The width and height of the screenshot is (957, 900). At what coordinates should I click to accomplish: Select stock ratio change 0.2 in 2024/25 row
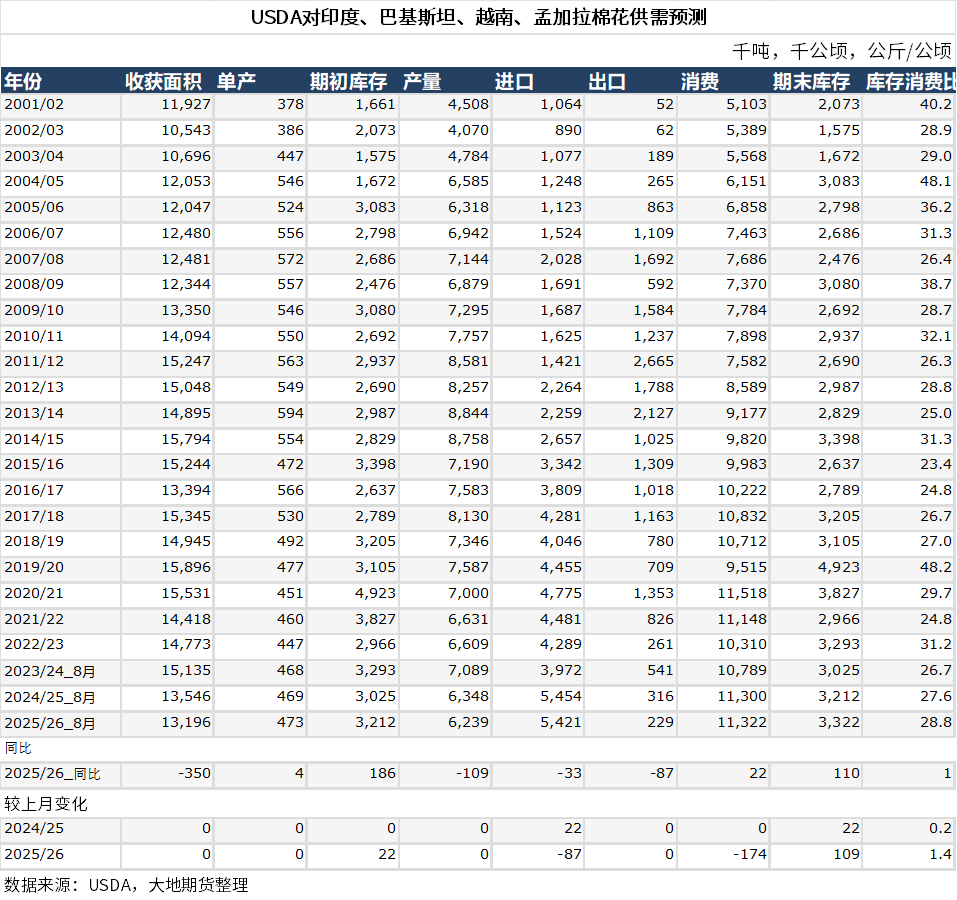tap(941, 829)
